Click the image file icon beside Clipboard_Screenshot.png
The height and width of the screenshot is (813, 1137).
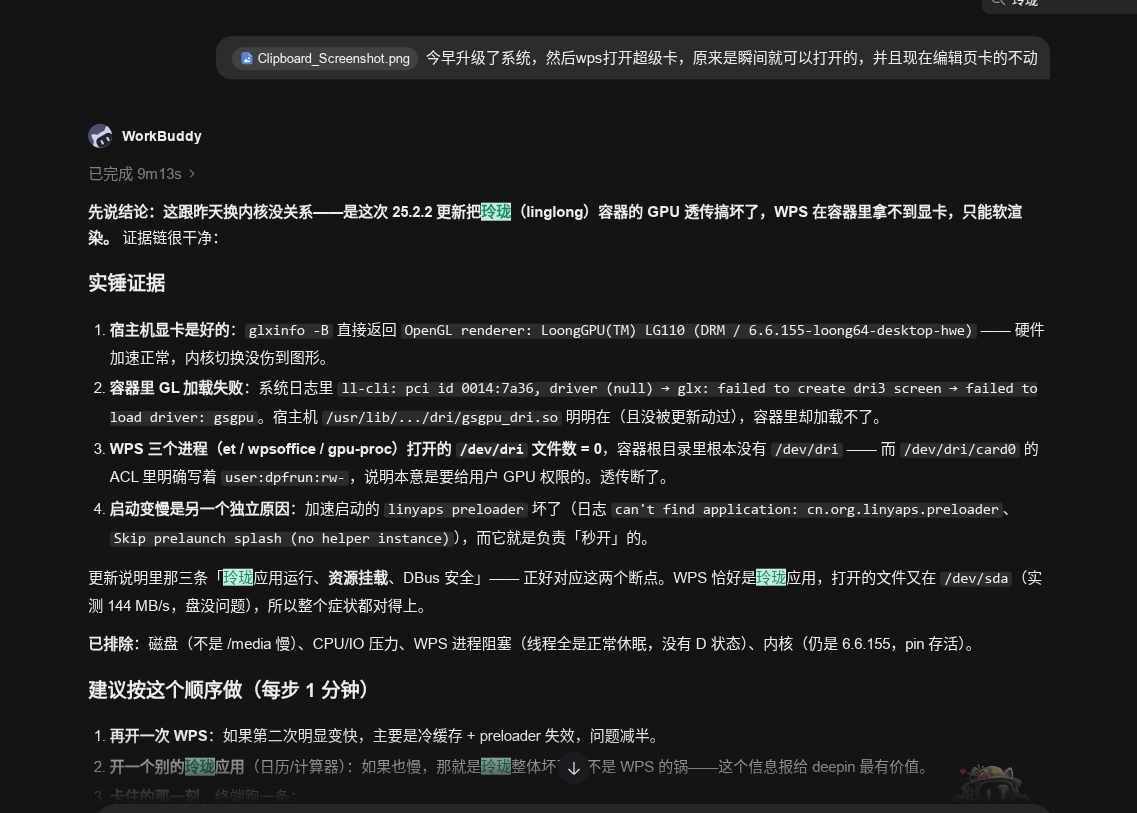pyautogui.click(x=247, y=58)
